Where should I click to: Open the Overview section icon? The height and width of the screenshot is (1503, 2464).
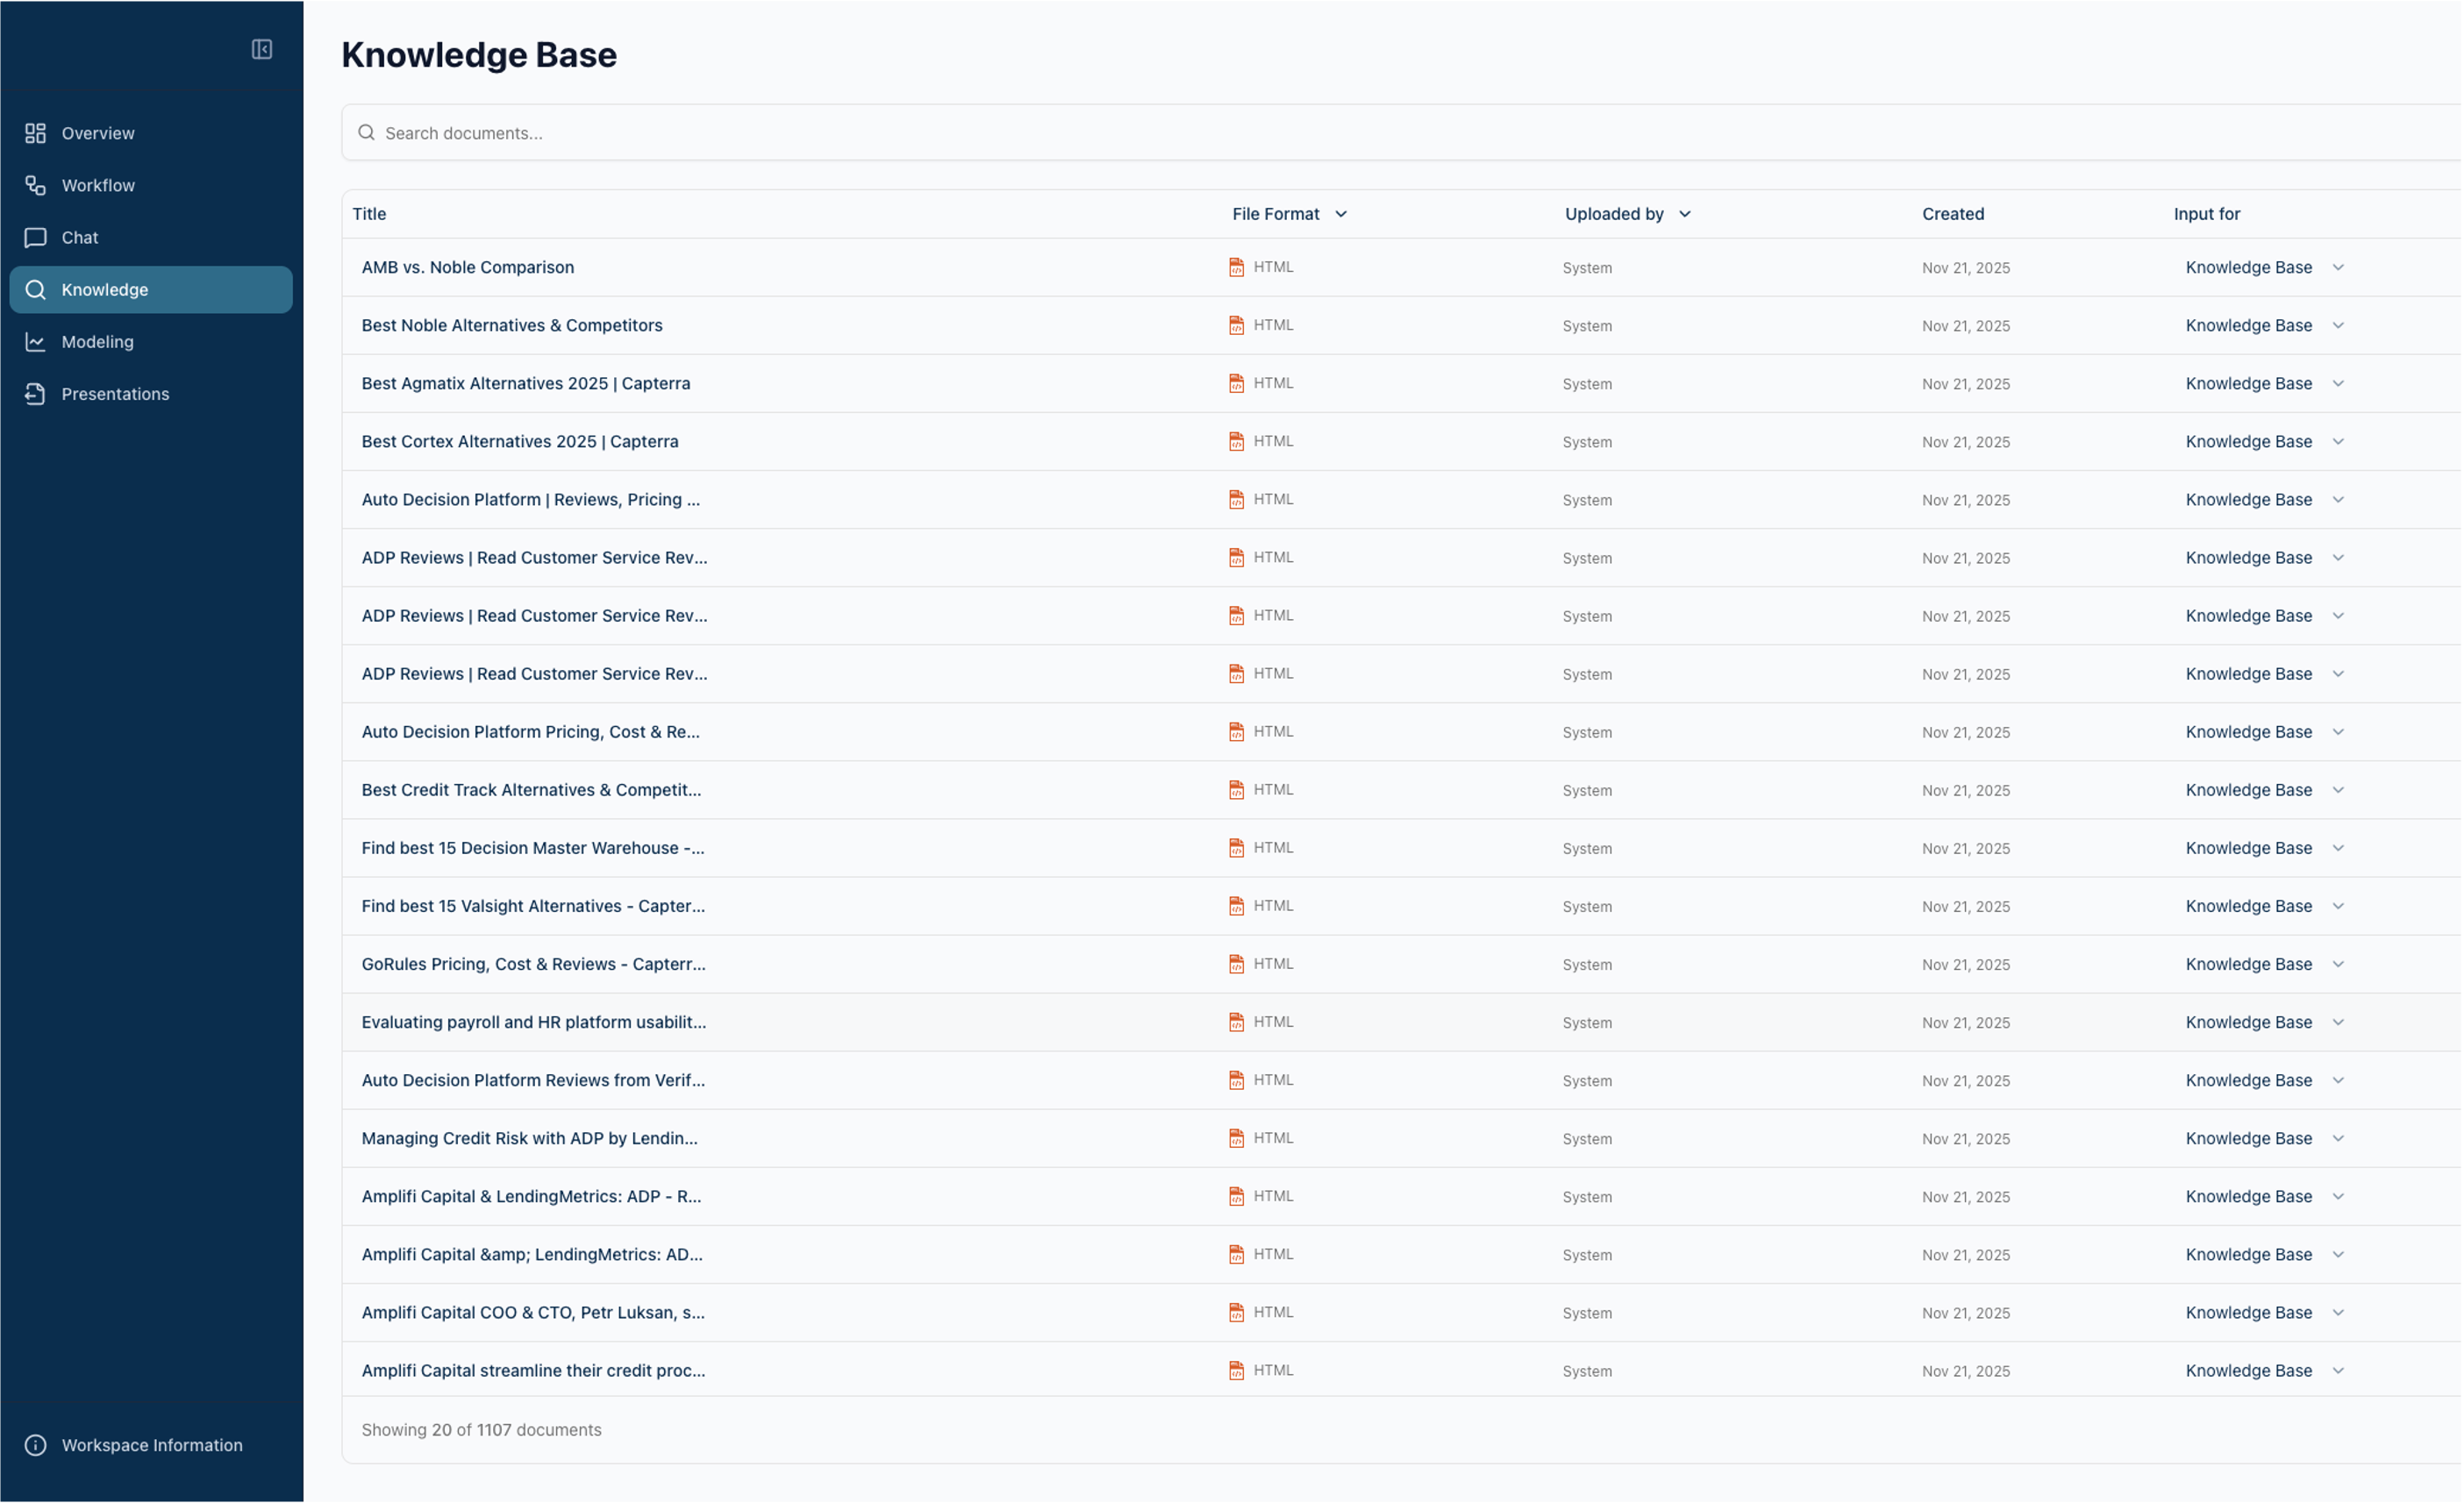[x=35, y=132]
